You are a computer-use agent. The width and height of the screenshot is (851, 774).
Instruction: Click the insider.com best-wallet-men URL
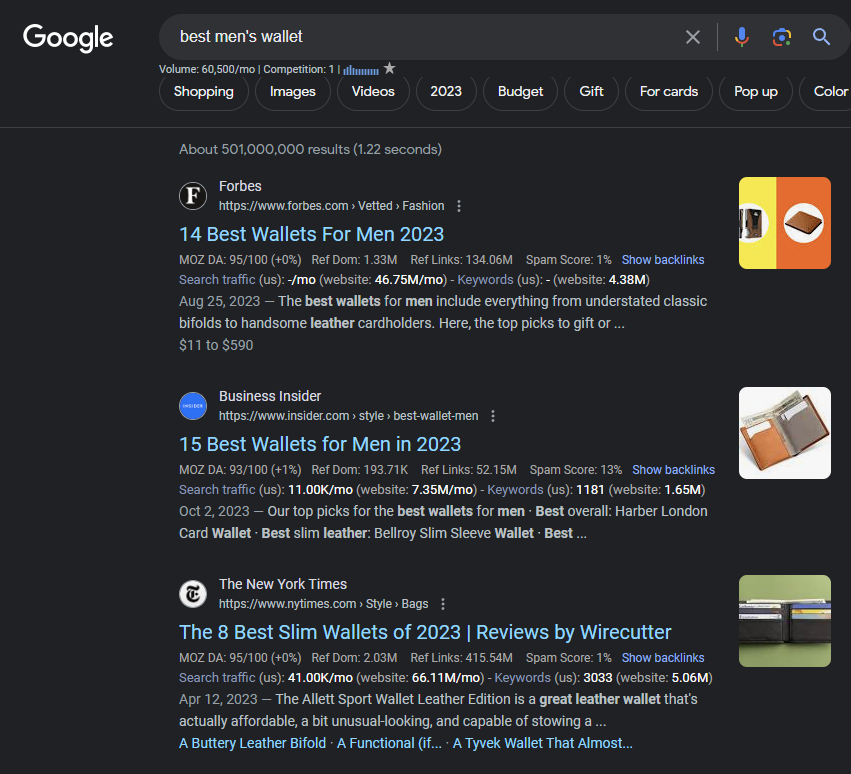pyautogui.click(x=348, y=416)
